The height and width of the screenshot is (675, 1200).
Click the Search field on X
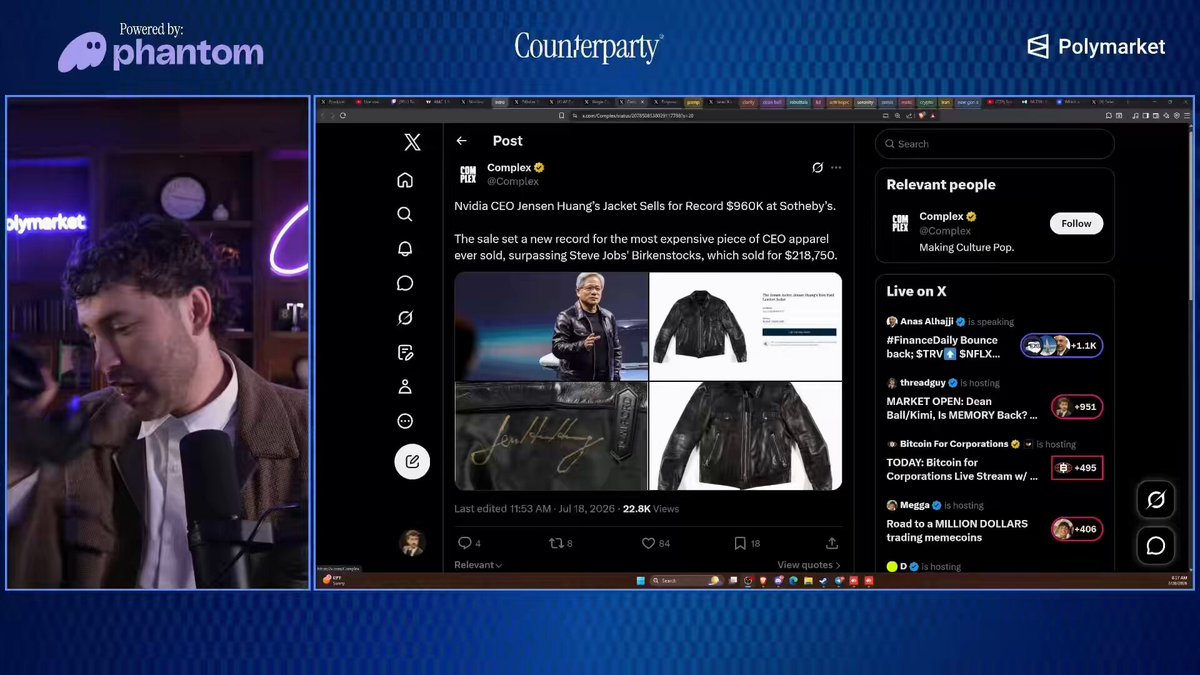point(995,144)
